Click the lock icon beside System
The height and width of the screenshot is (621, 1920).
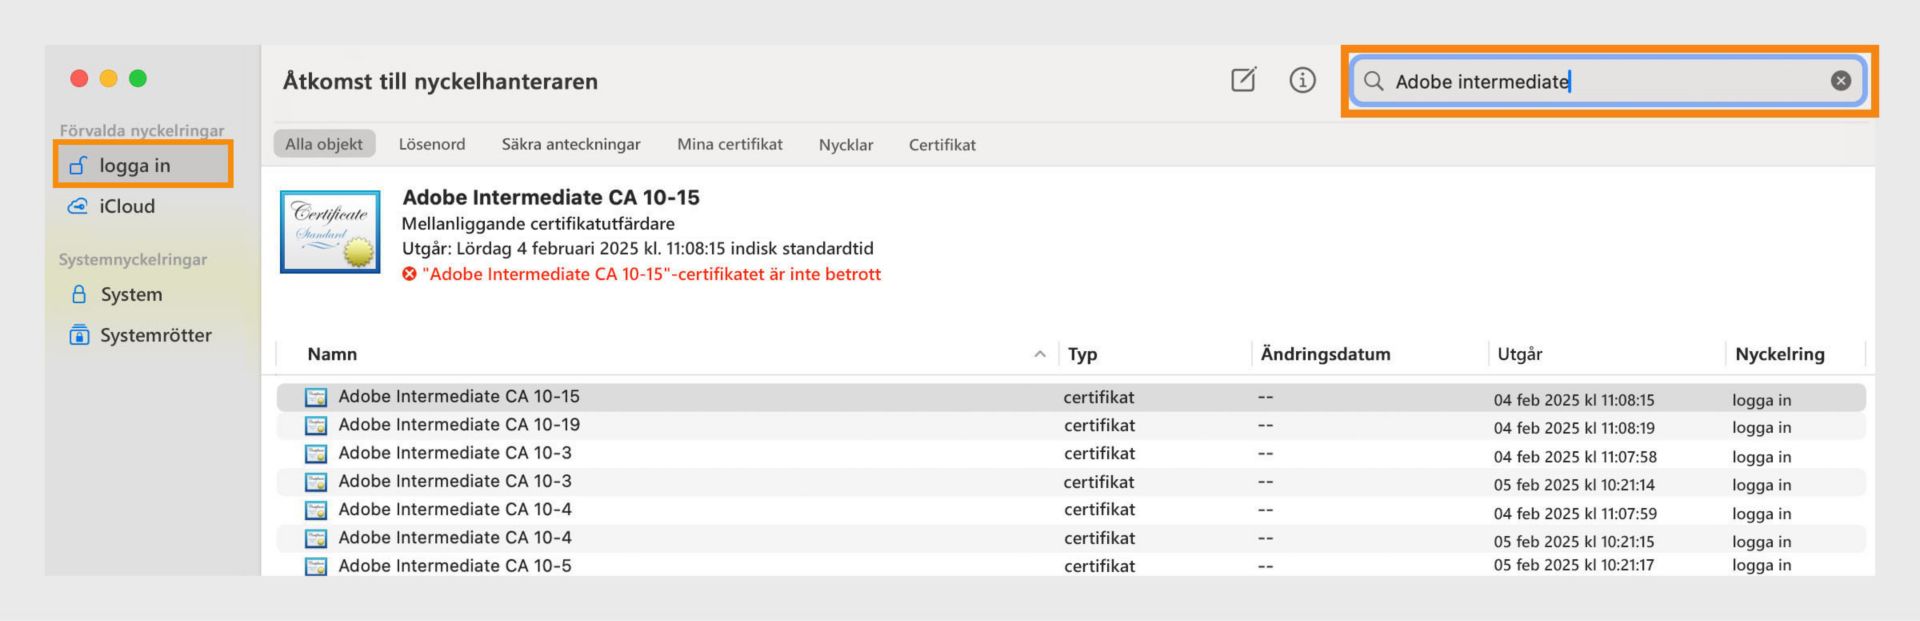[x=79, y=294]
